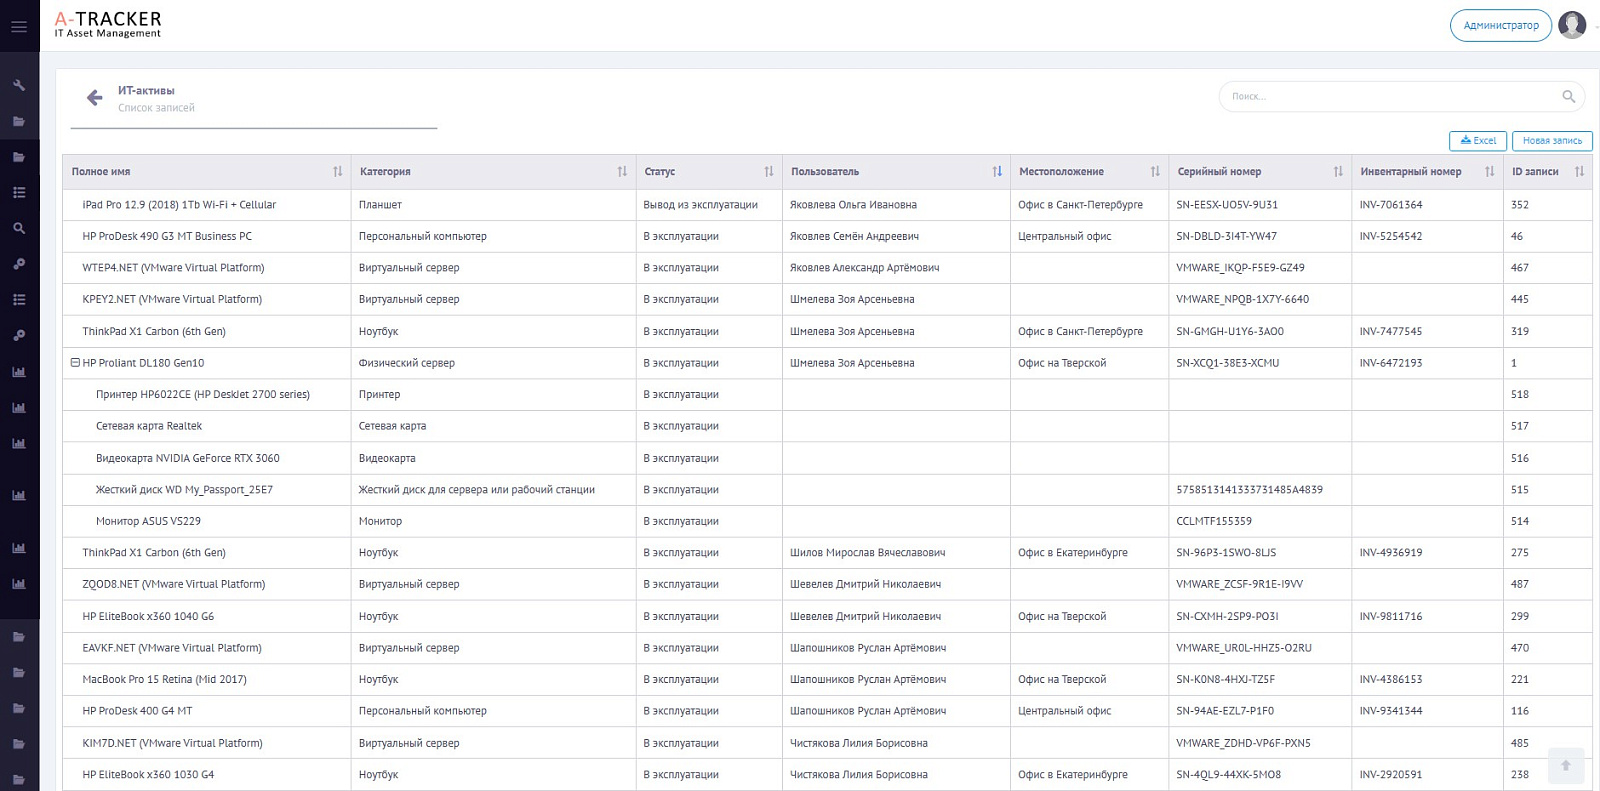Click inventory number INV-6472193

1391,363
